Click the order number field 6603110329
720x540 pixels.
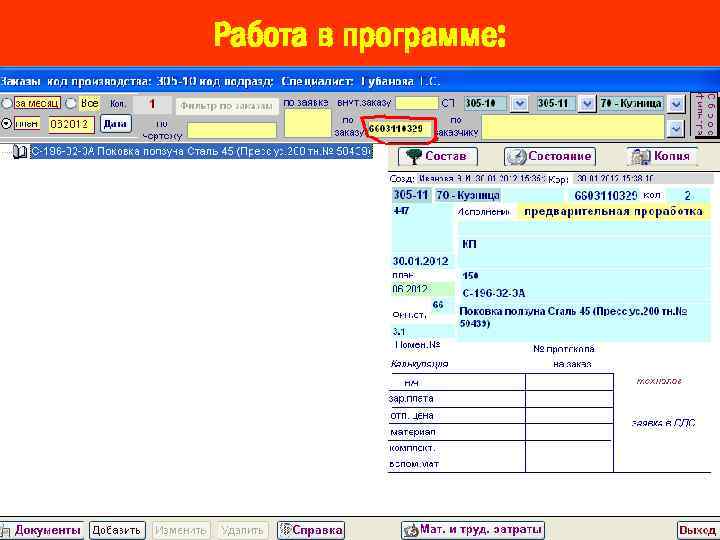pos(398,129)
